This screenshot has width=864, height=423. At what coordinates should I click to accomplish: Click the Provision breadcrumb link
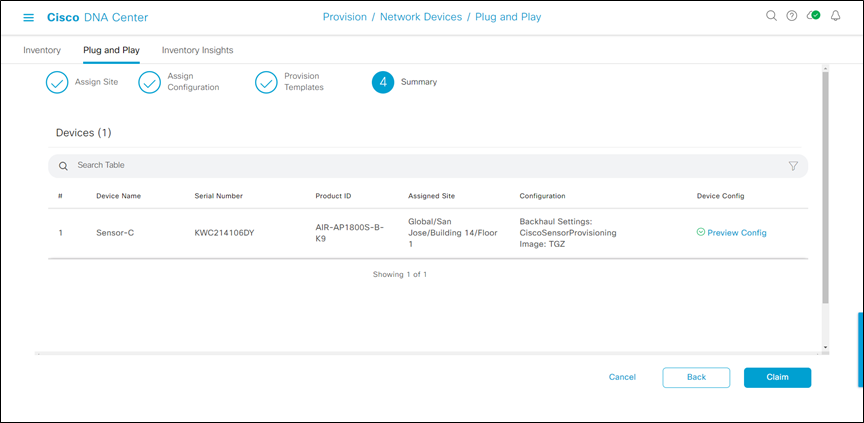[345, 17]
